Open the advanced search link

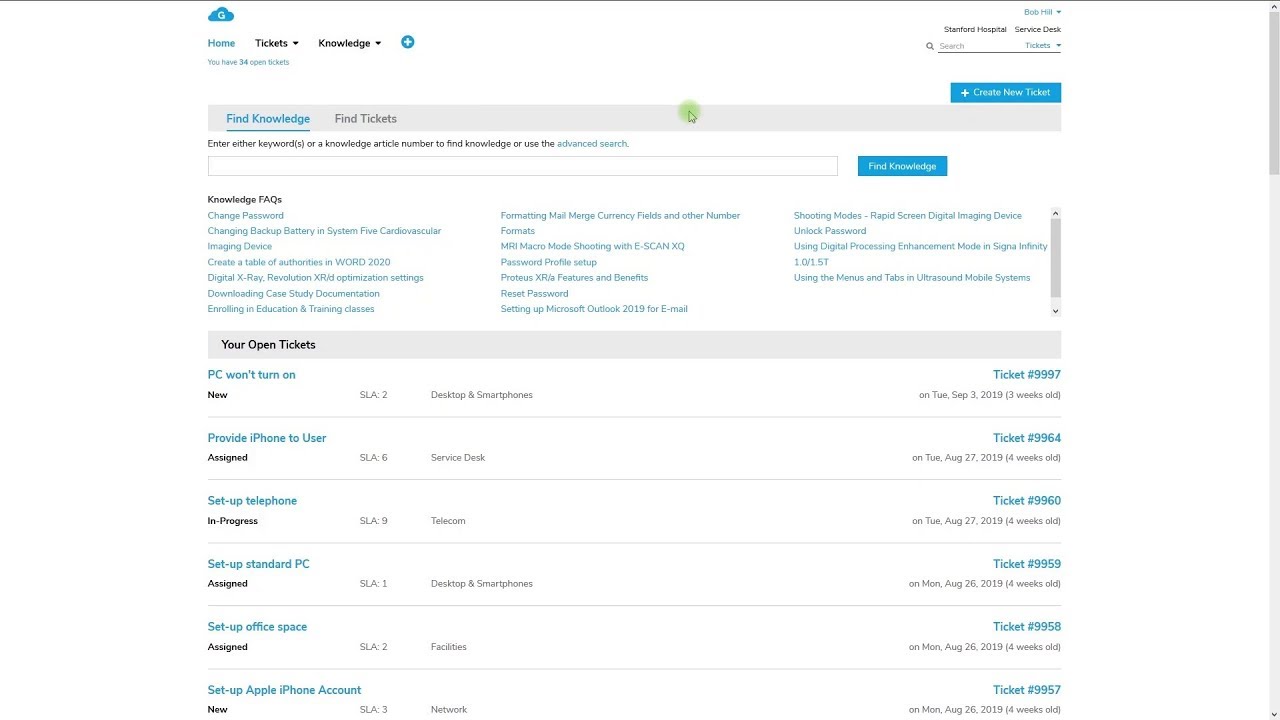tap(592, 144)
